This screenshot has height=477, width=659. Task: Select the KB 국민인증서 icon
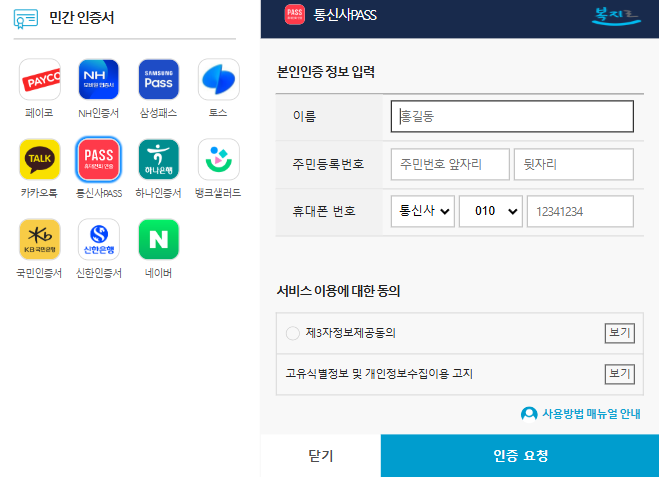click(40, 239)
